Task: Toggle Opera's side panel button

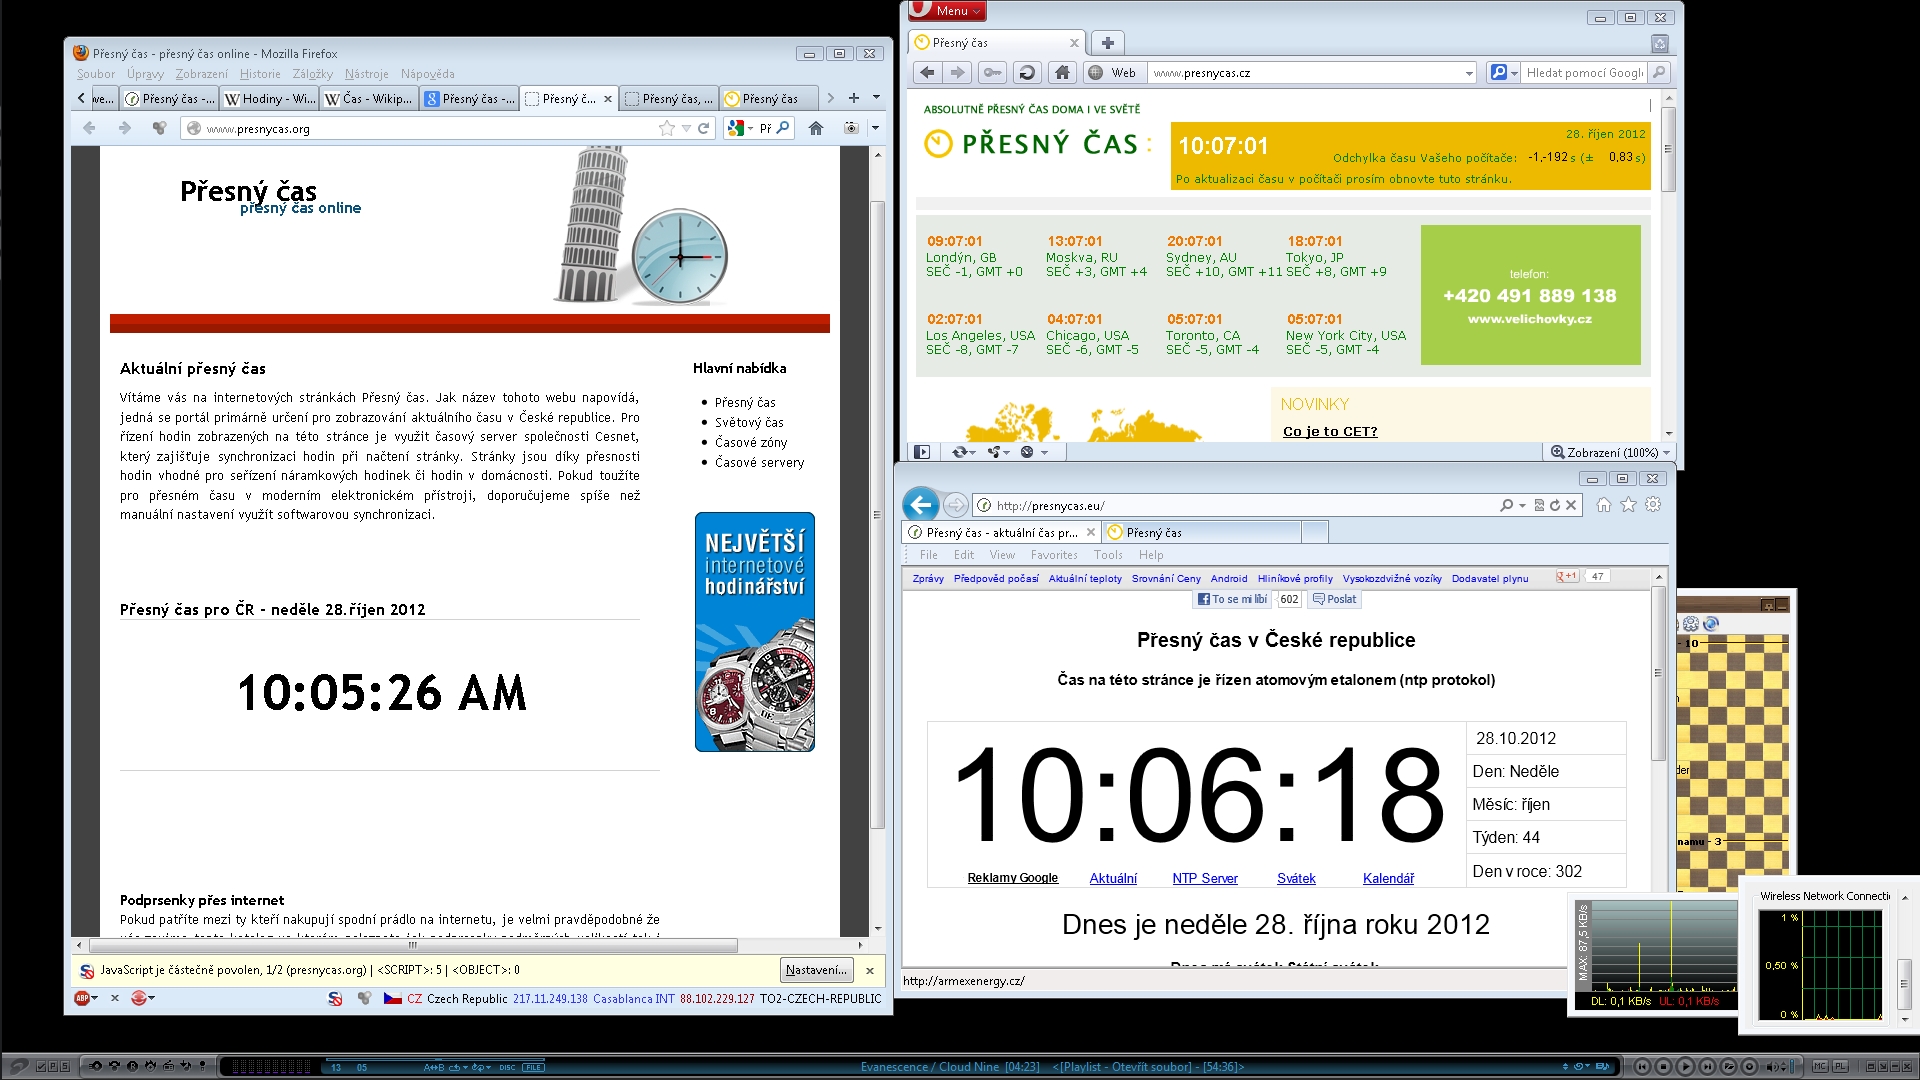Action: 922,452
